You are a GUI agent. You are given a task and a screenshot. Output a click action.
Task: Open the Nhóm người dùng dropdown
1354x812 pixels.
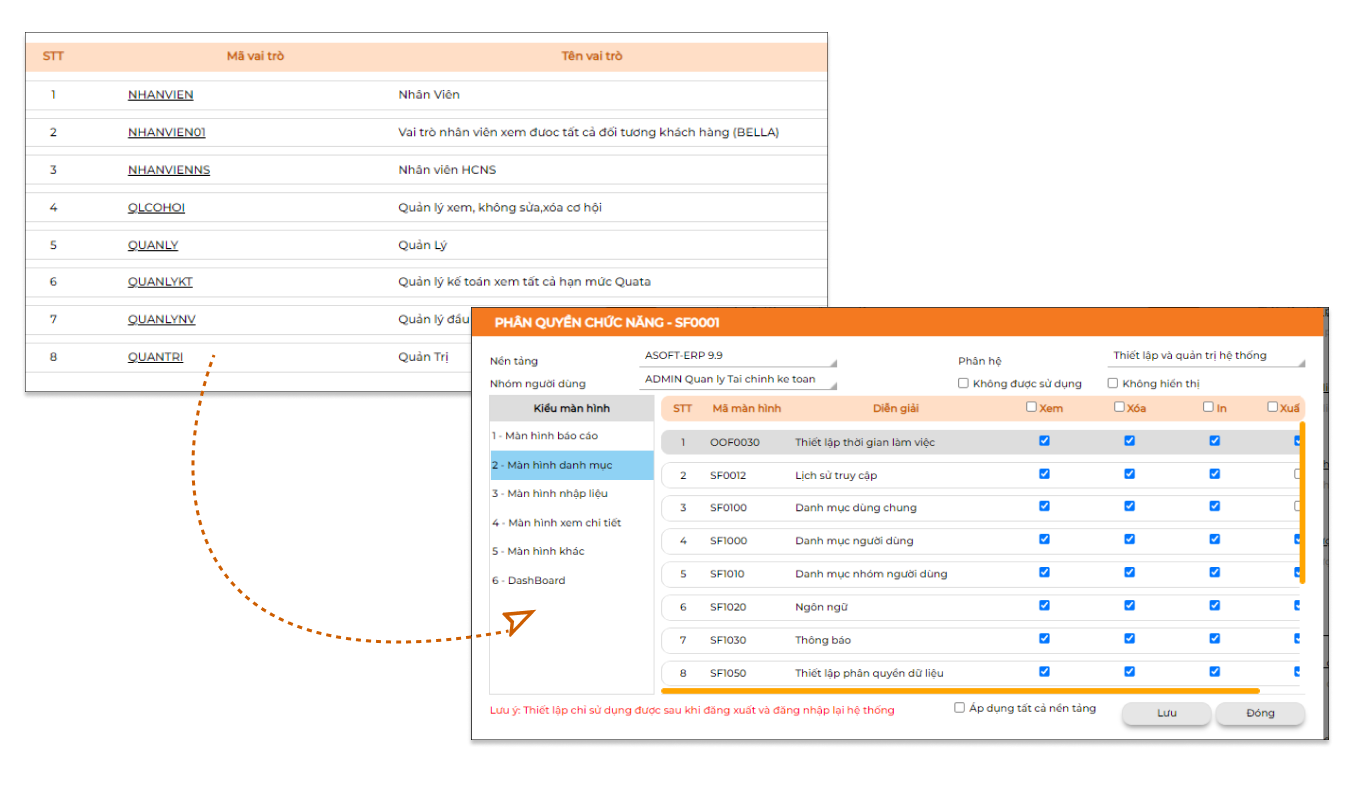point(737,380)
